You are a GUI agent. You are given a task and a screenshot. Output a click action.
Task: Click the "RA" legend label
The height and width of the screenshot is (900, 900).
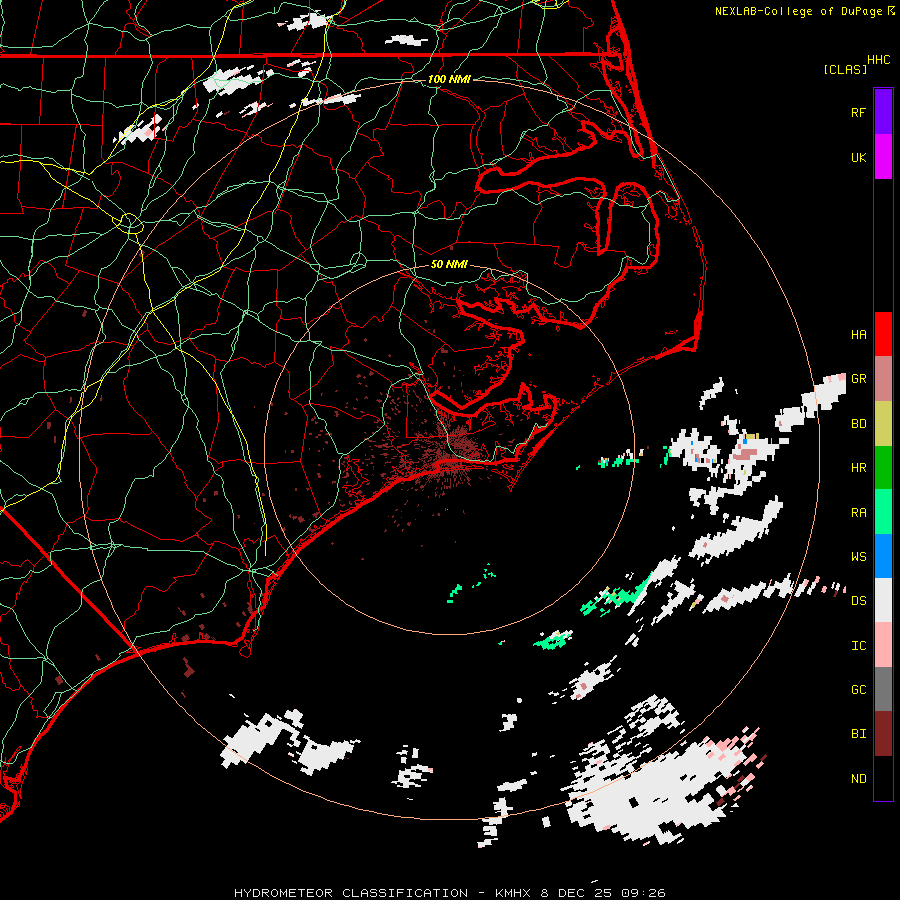(x=858, y=512)
